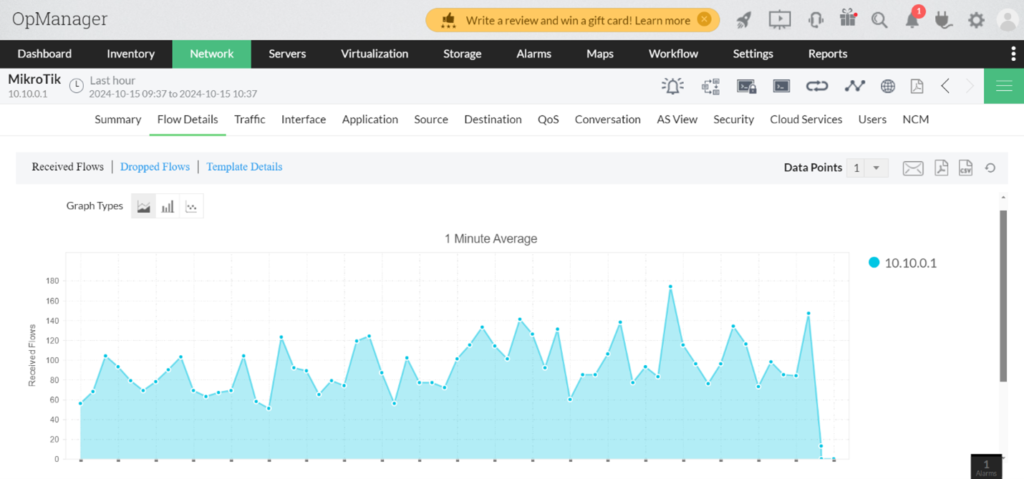Open the Alarms menu in navigation bar
Image resolution: width=1024 pixels, height=479 pixels.
tap(534, 54)
